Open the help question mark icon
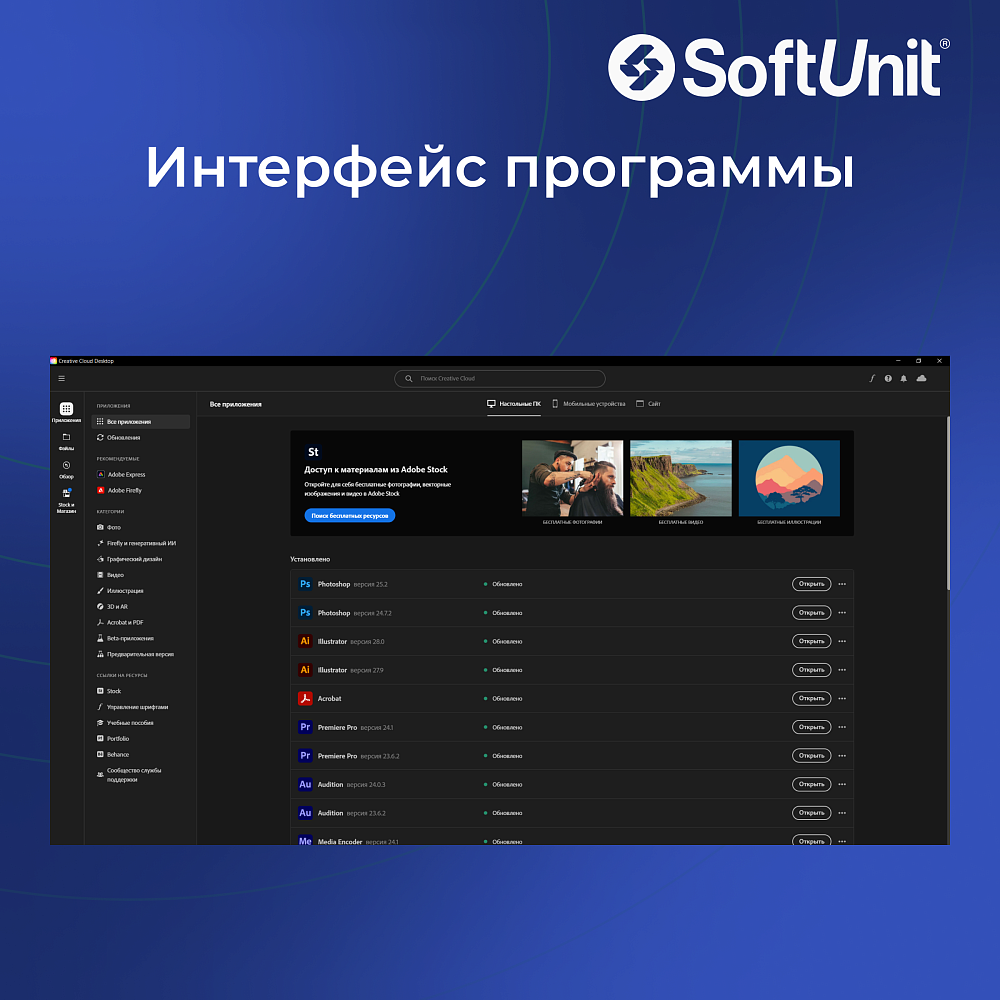Viewport: 1000px width, 1000px height. 888,378
